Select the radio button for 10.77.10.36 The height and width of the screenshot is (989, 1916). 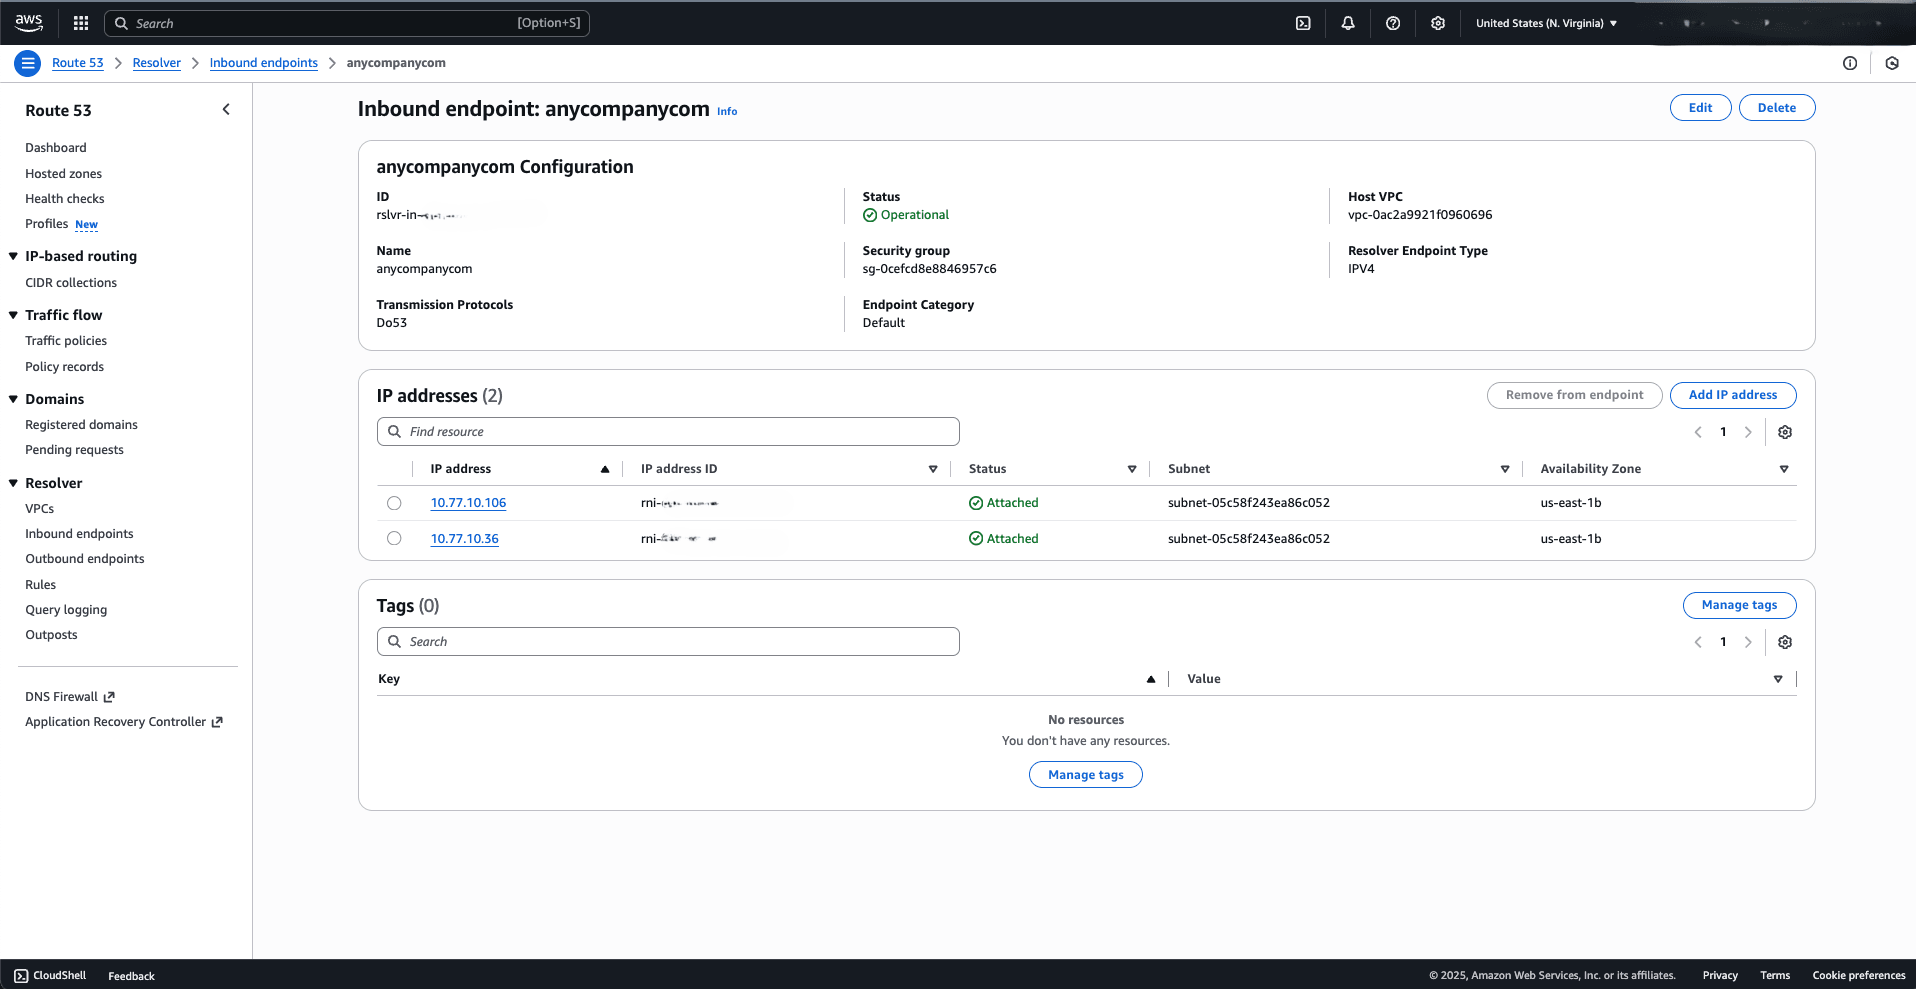(x=394, y=538)
